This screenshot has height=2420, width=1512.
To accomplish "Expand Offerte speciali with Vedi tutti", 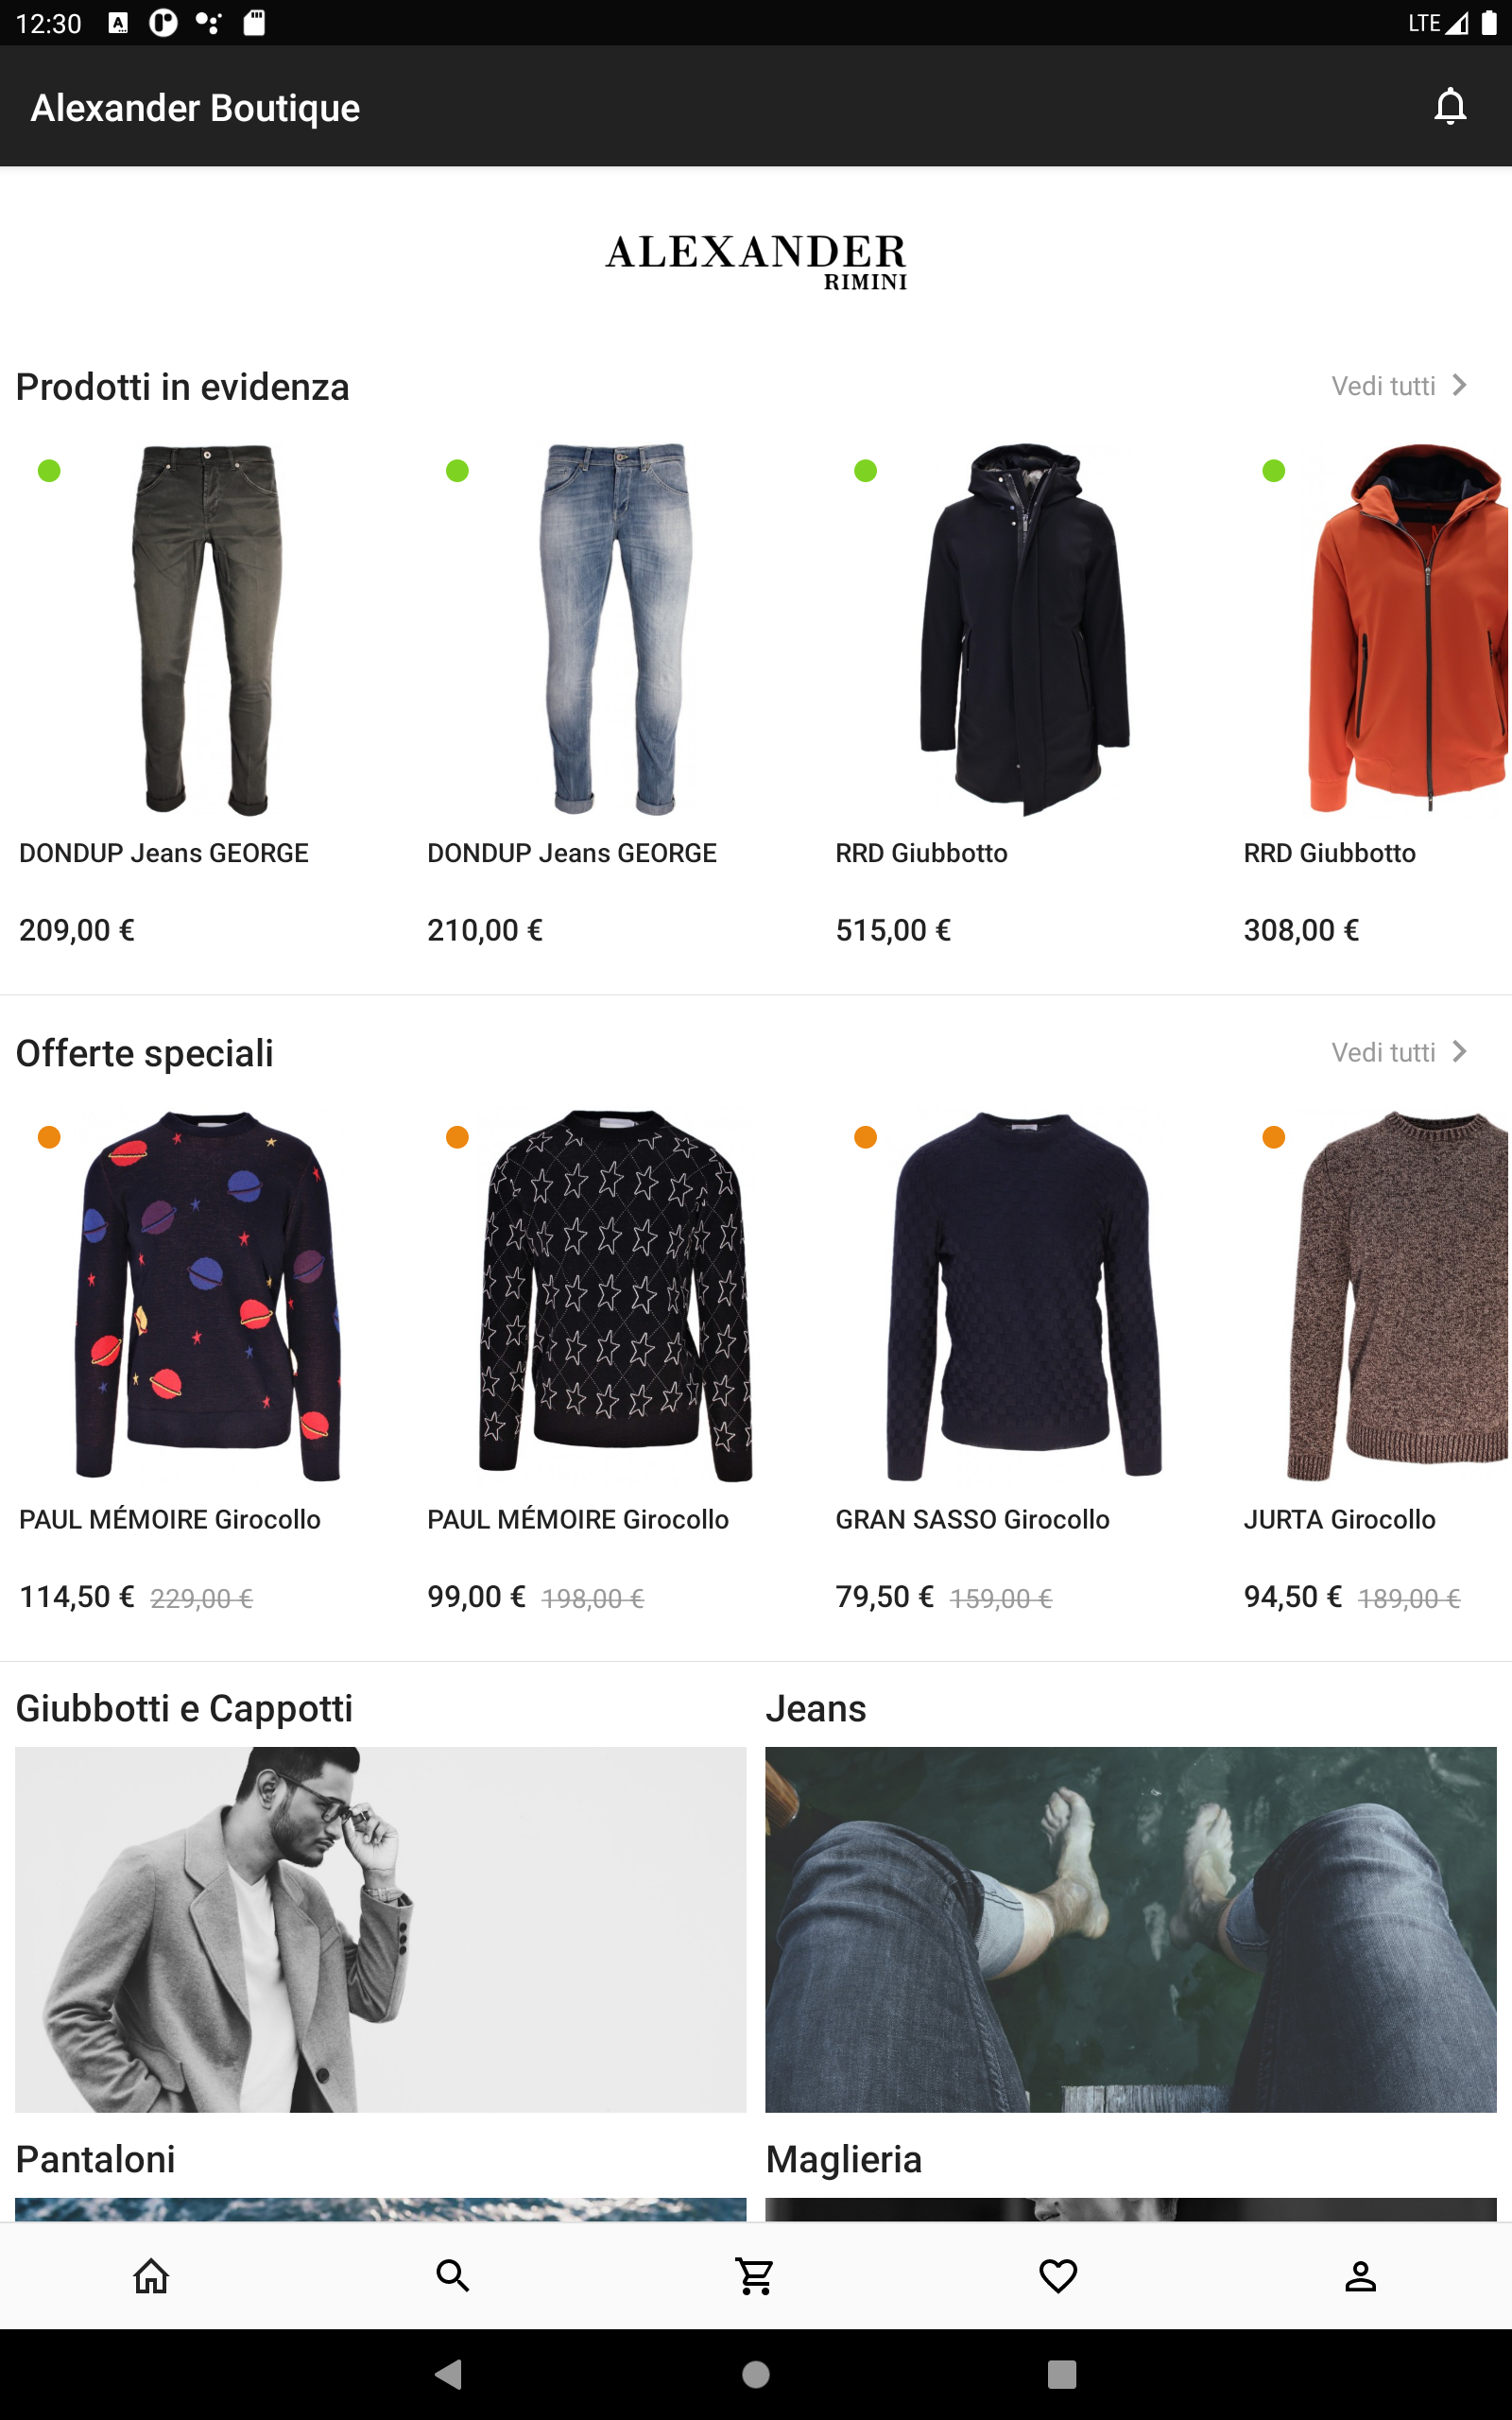I will pyautogui.click(x=1399, y=1052).
